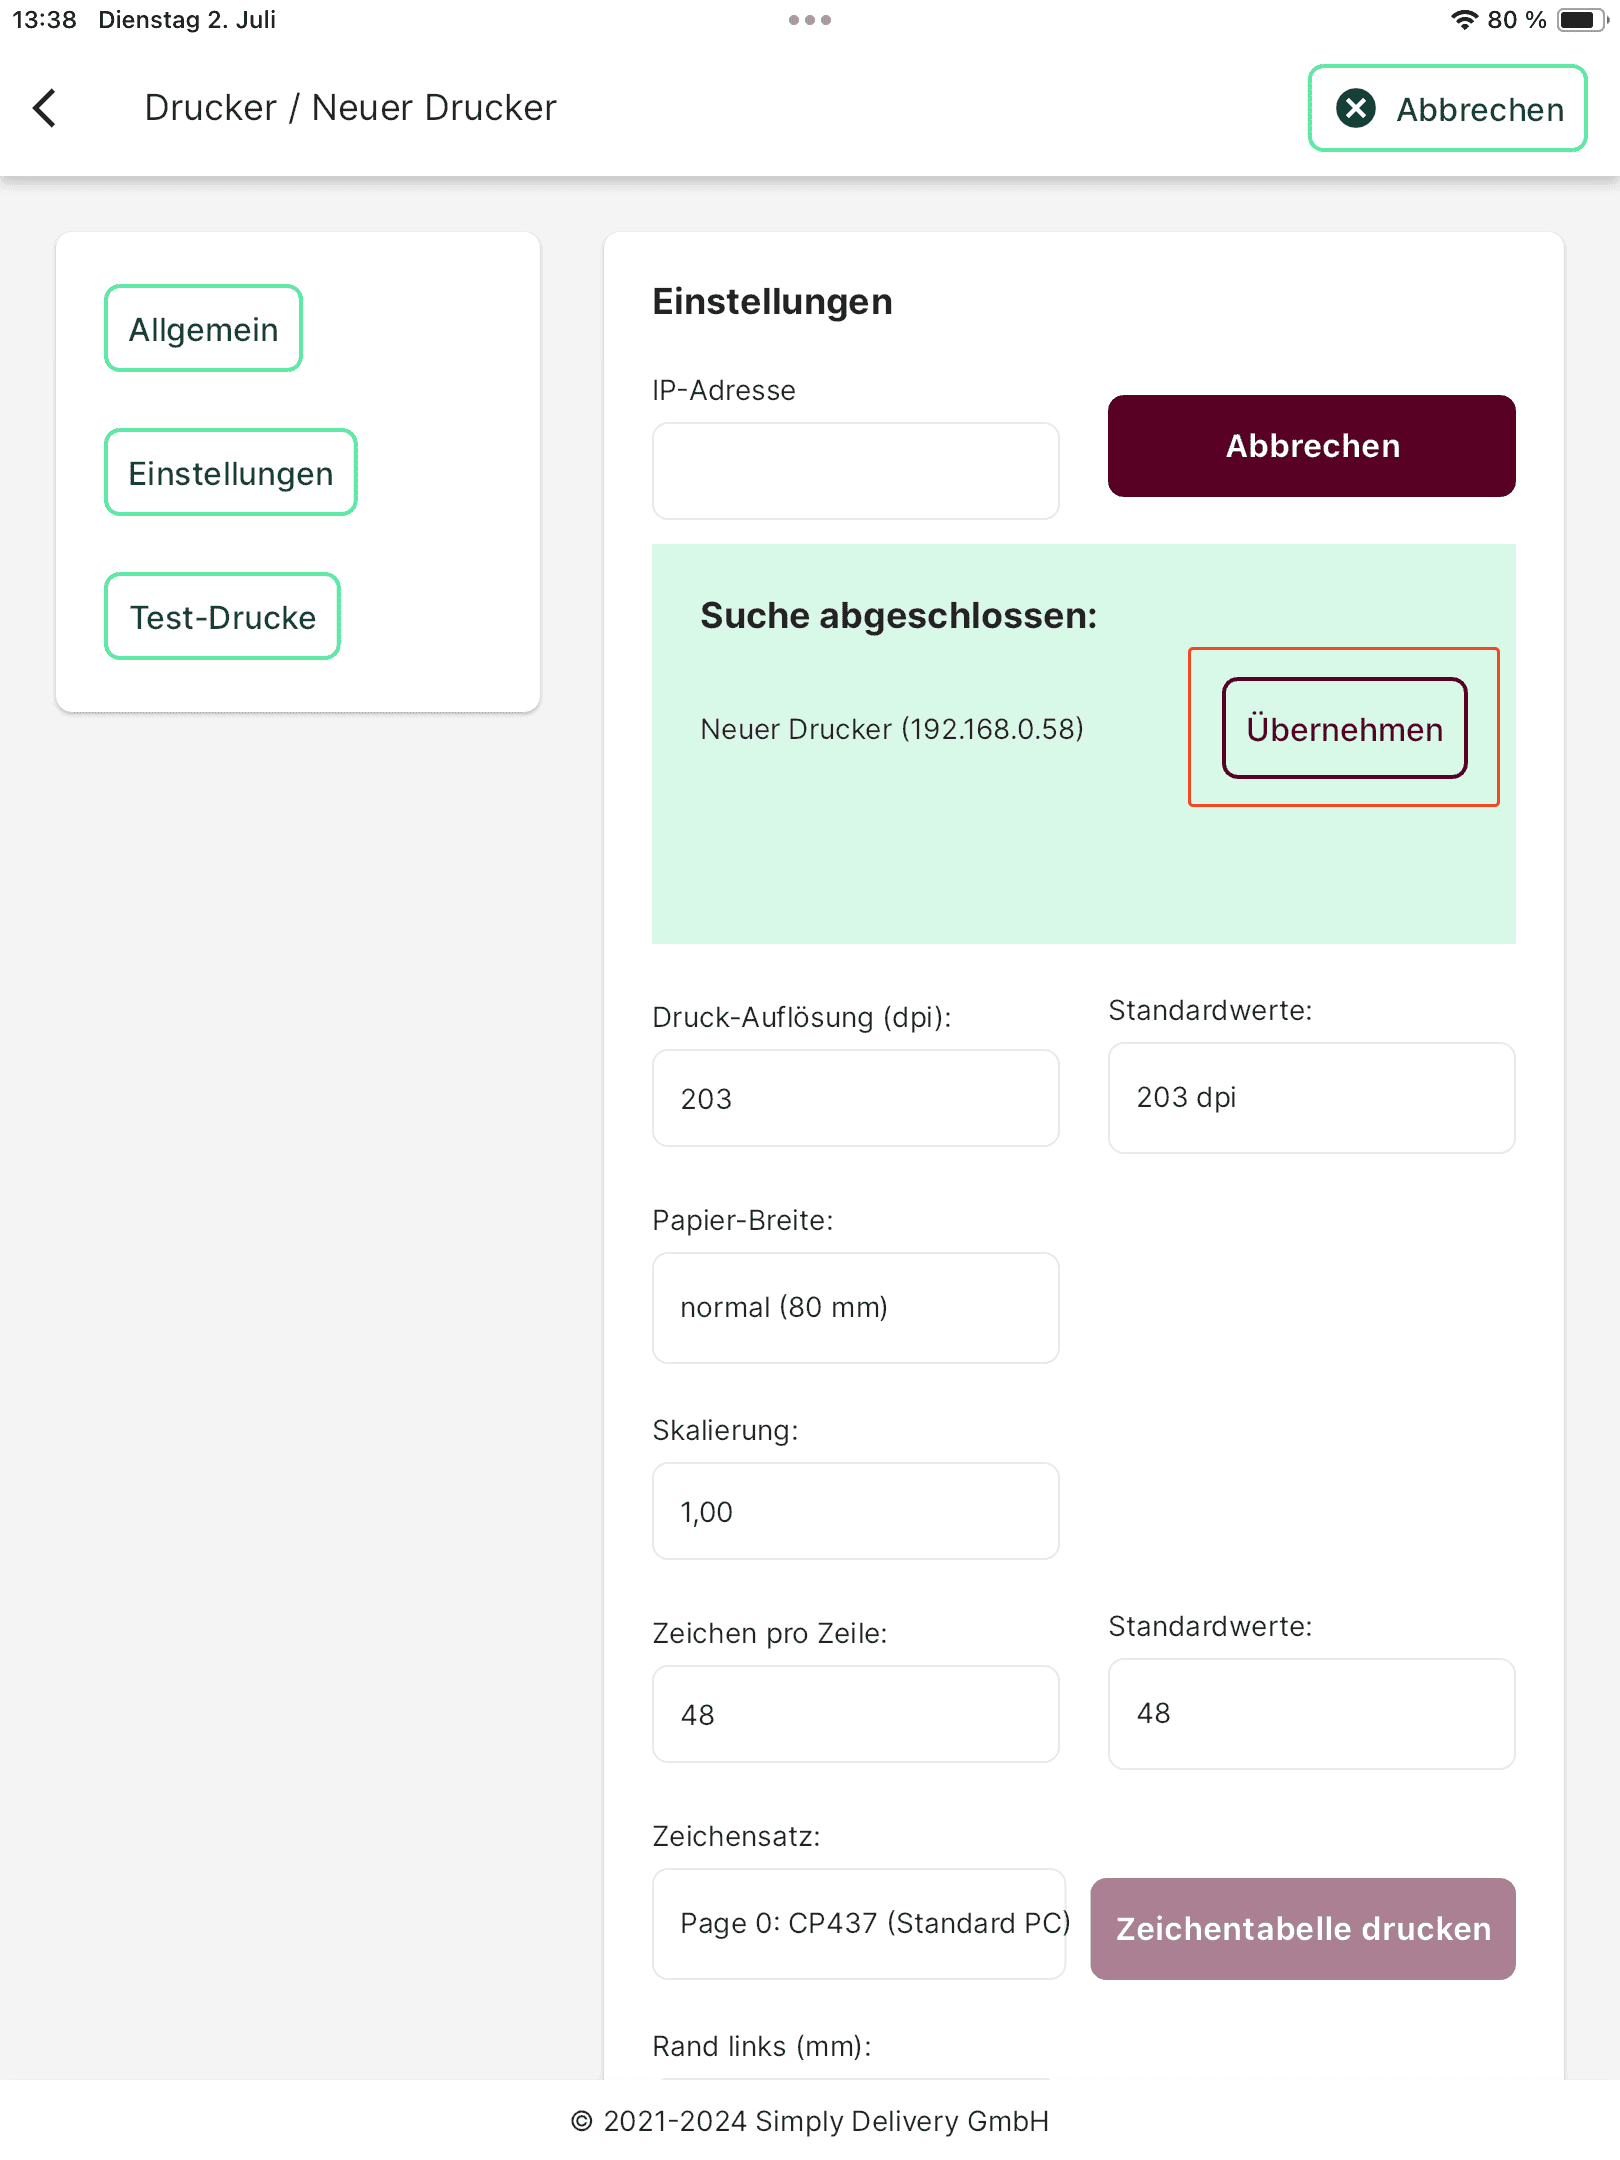Open the Allgemein section
The height and width of the screenshot is (2160, 1620).
[203, 329]
